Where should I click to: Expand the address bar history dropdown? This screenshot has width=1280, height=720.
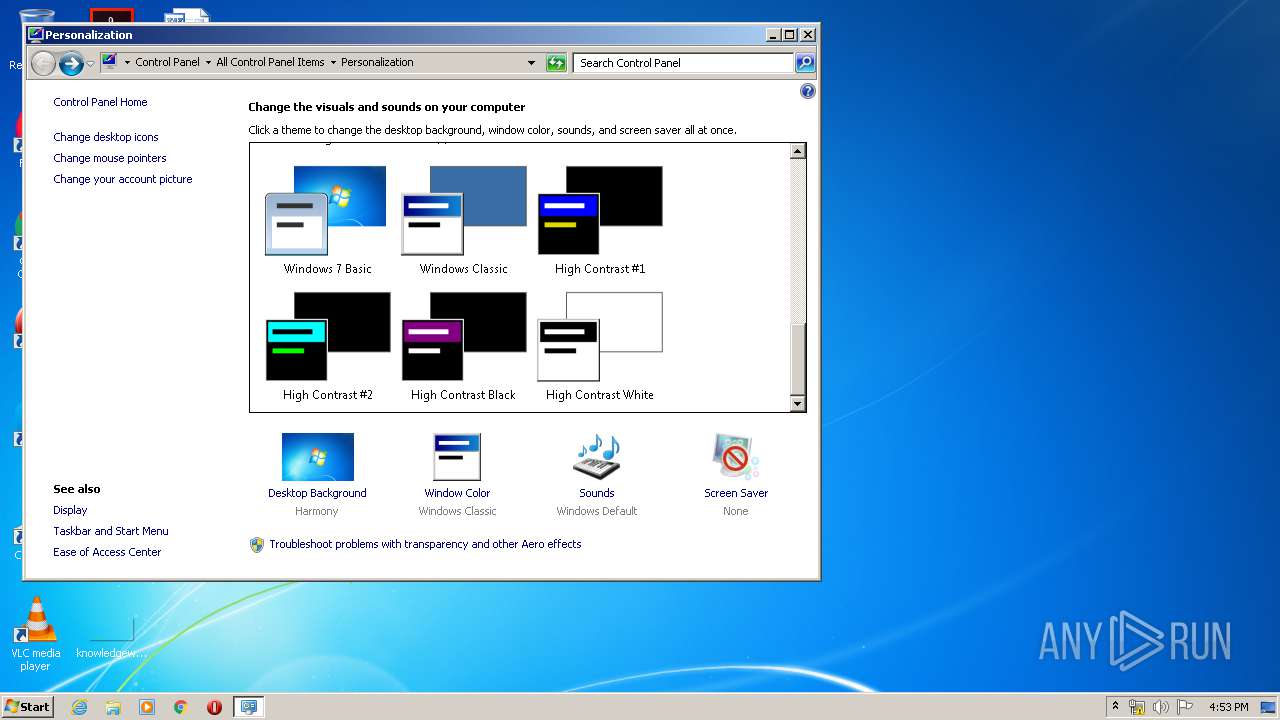(x=531, y=63)
